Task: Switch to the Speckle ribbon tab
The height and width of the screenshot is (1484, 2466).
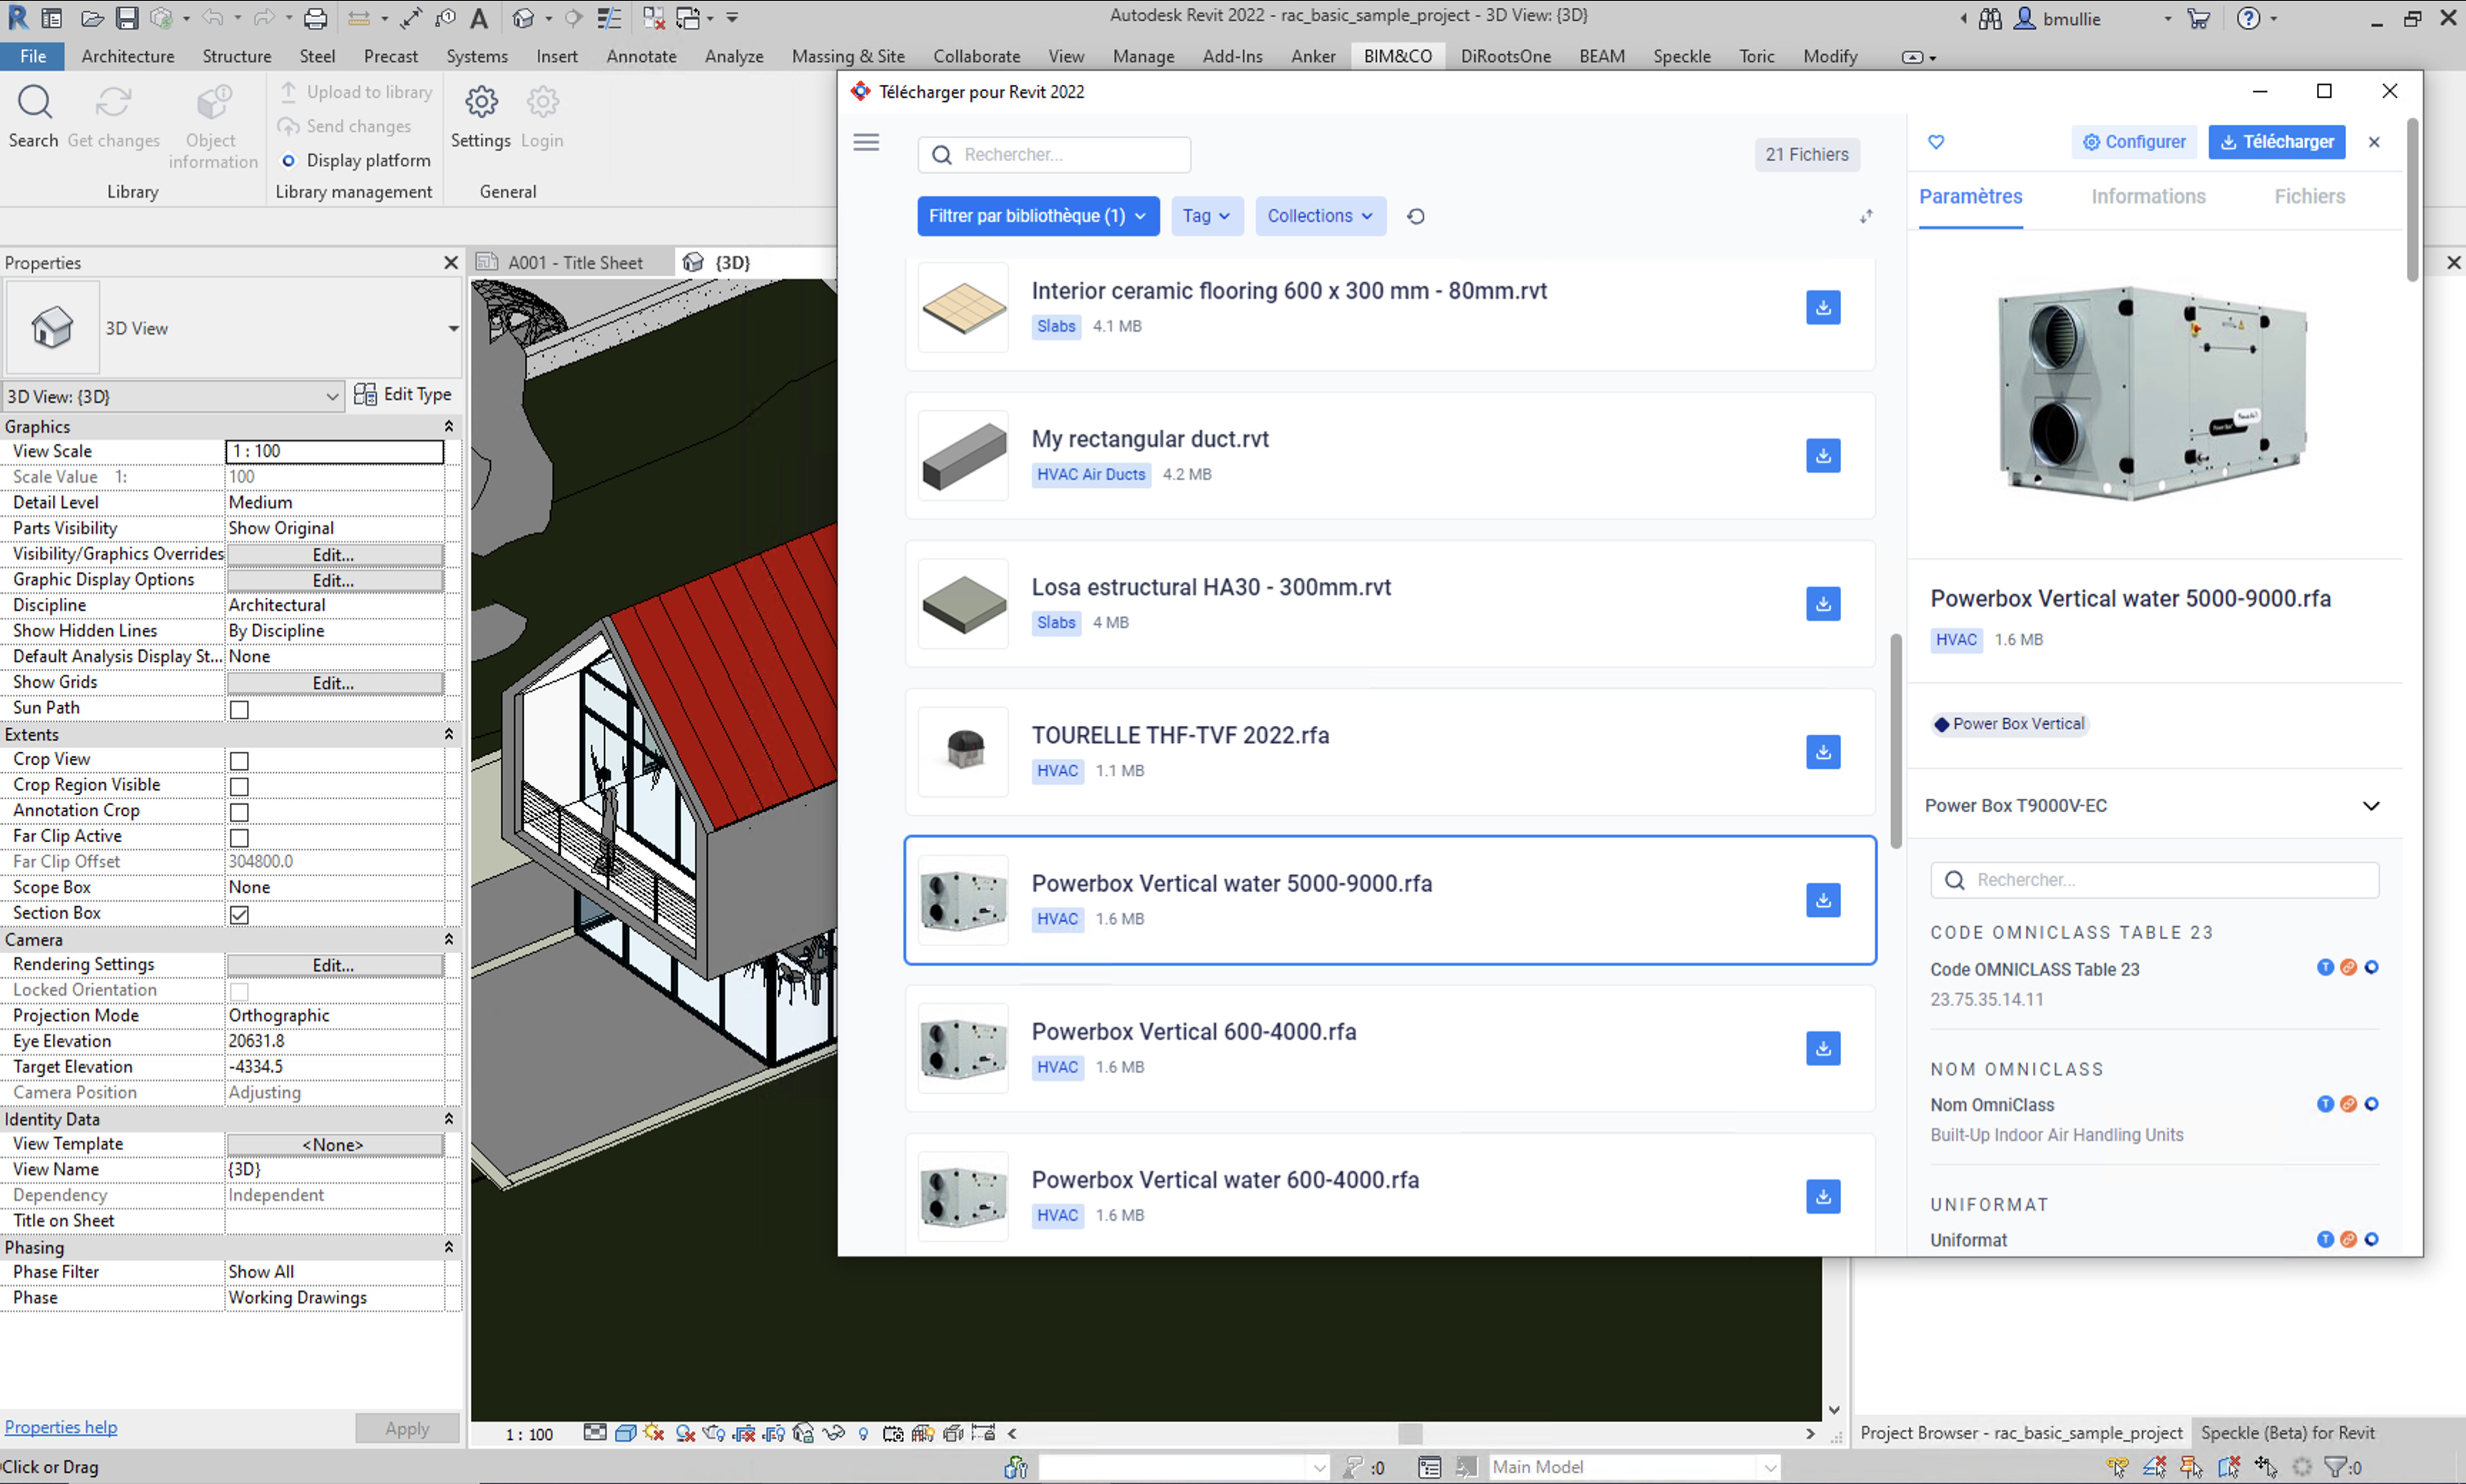Action: (x=1681, y=56)
